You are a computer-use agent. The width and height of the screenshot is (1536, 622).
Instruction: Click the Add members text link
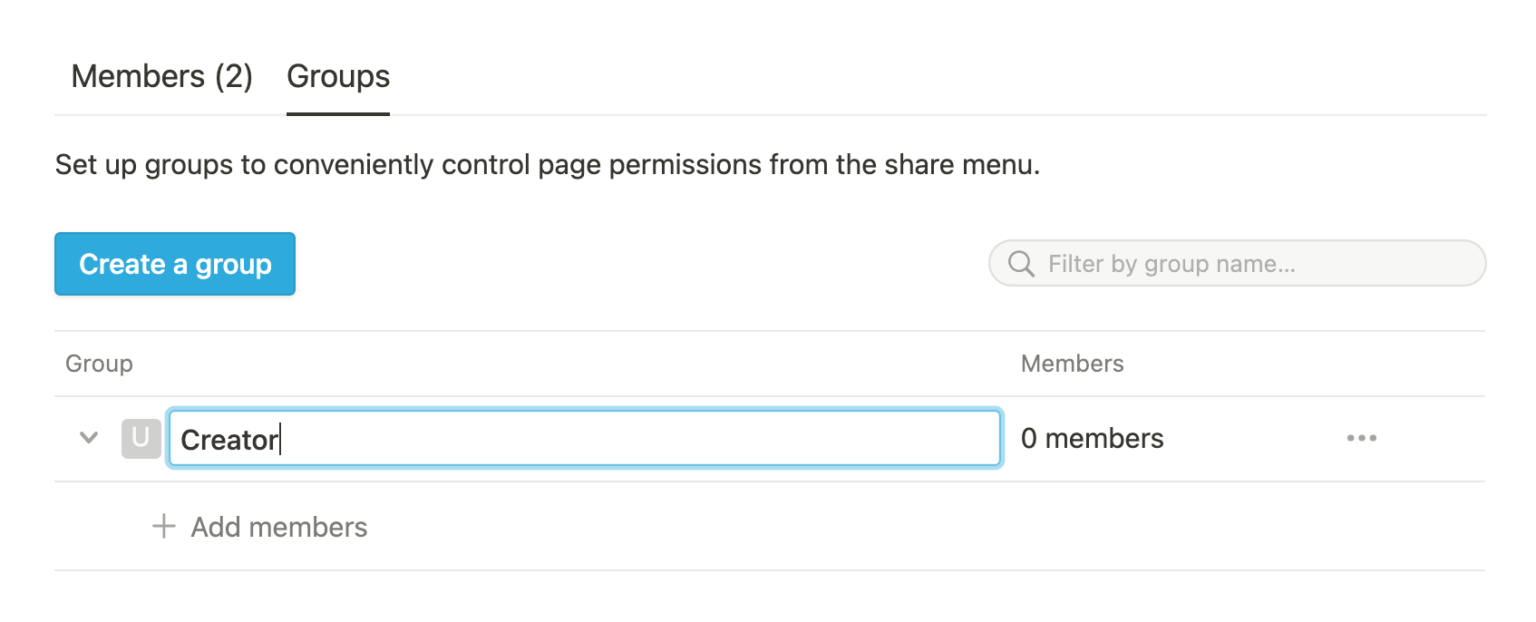pos(279,527)
